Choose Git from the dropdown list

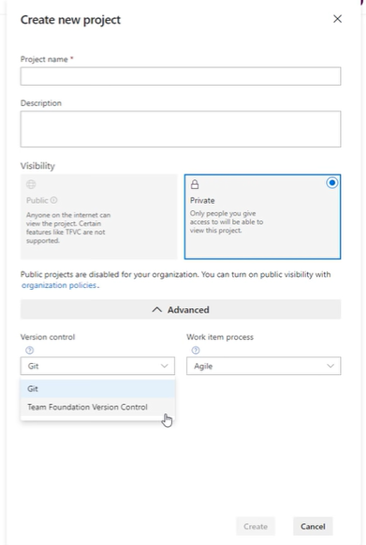(97, 389)
